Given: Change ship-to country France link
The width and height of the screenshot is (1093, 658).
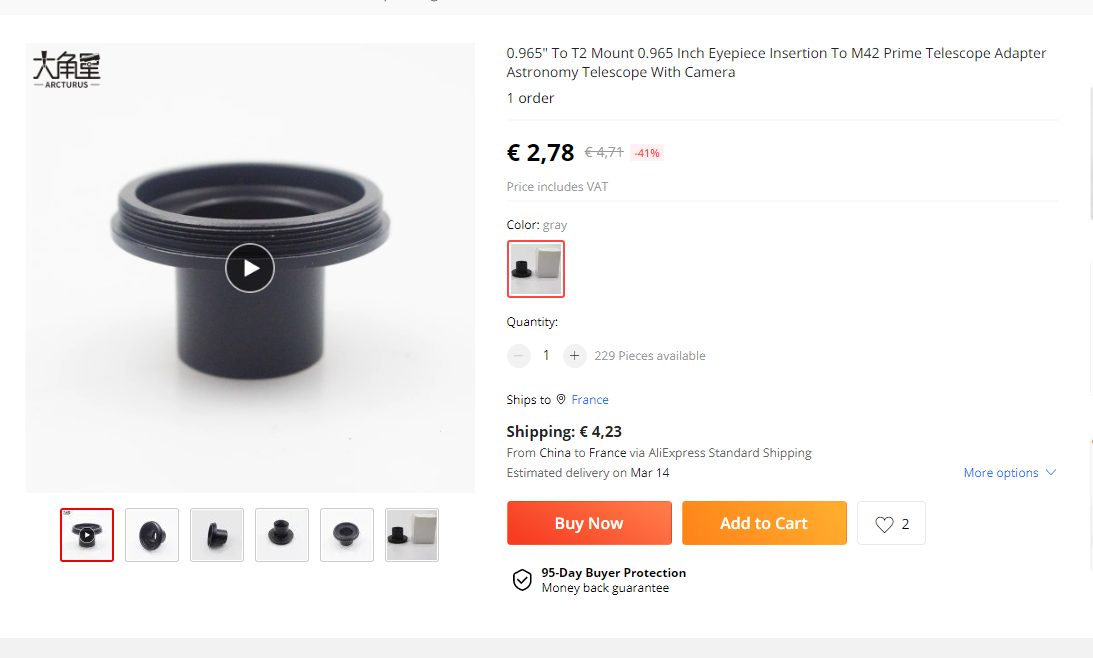Looking at the screenshot, I should pyautogui.click(x=590, y=399).
